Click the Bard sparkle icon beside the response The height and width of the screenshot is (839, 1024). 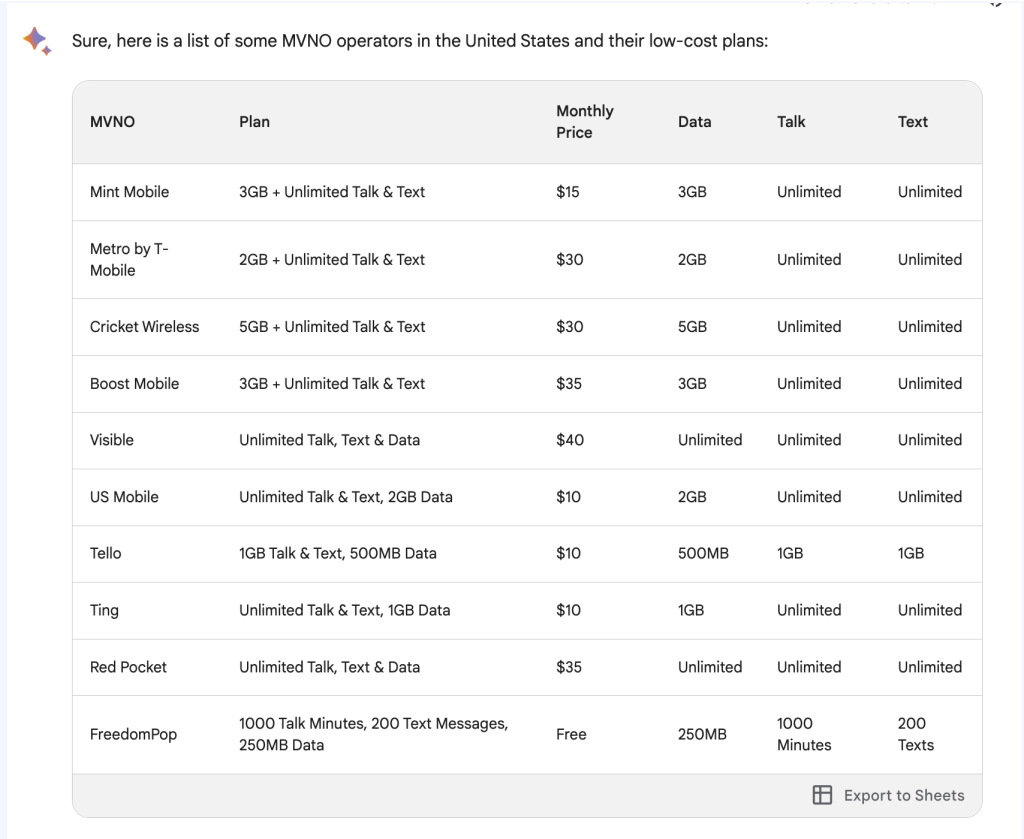(x=37, y=41)
